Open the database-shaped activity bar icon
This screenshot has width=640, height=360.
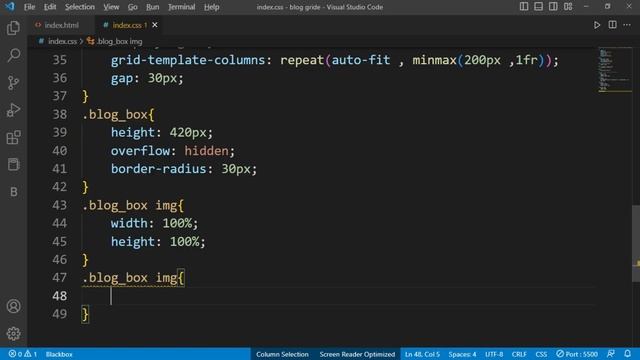[x=13, y=164]
